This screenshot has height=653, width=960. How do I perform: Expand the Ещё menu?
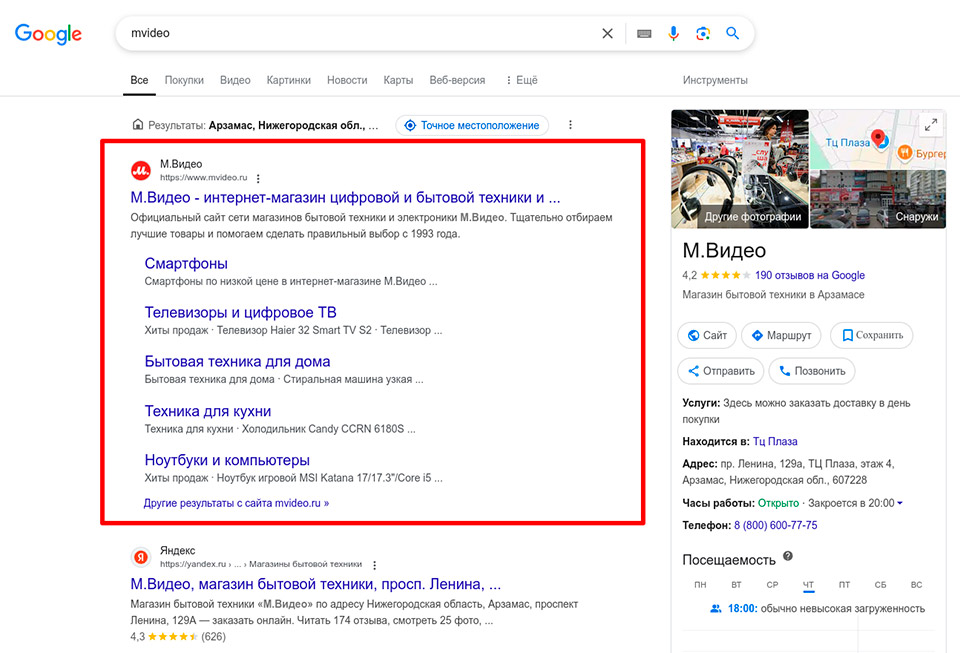[522, 80]
